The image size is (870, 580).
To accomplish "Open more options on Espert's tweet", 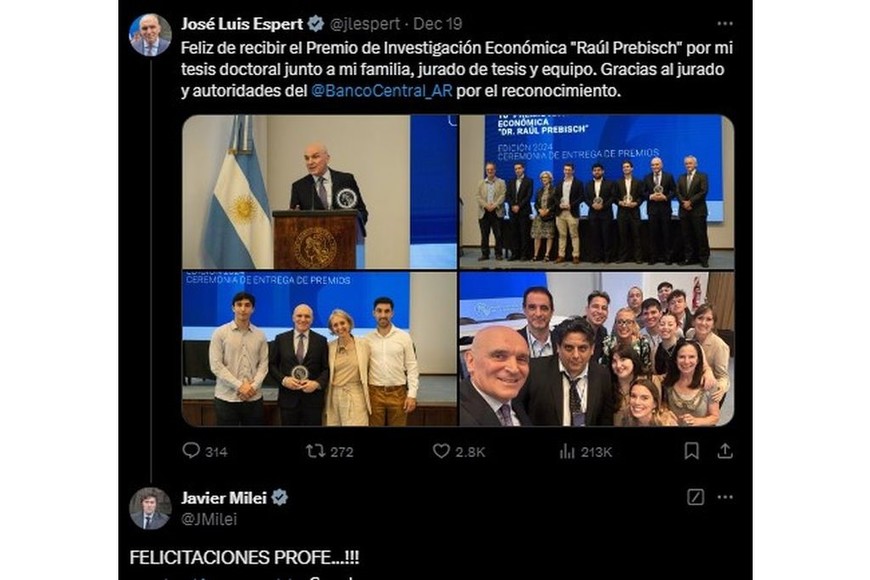I will click(x=725, y=23).
